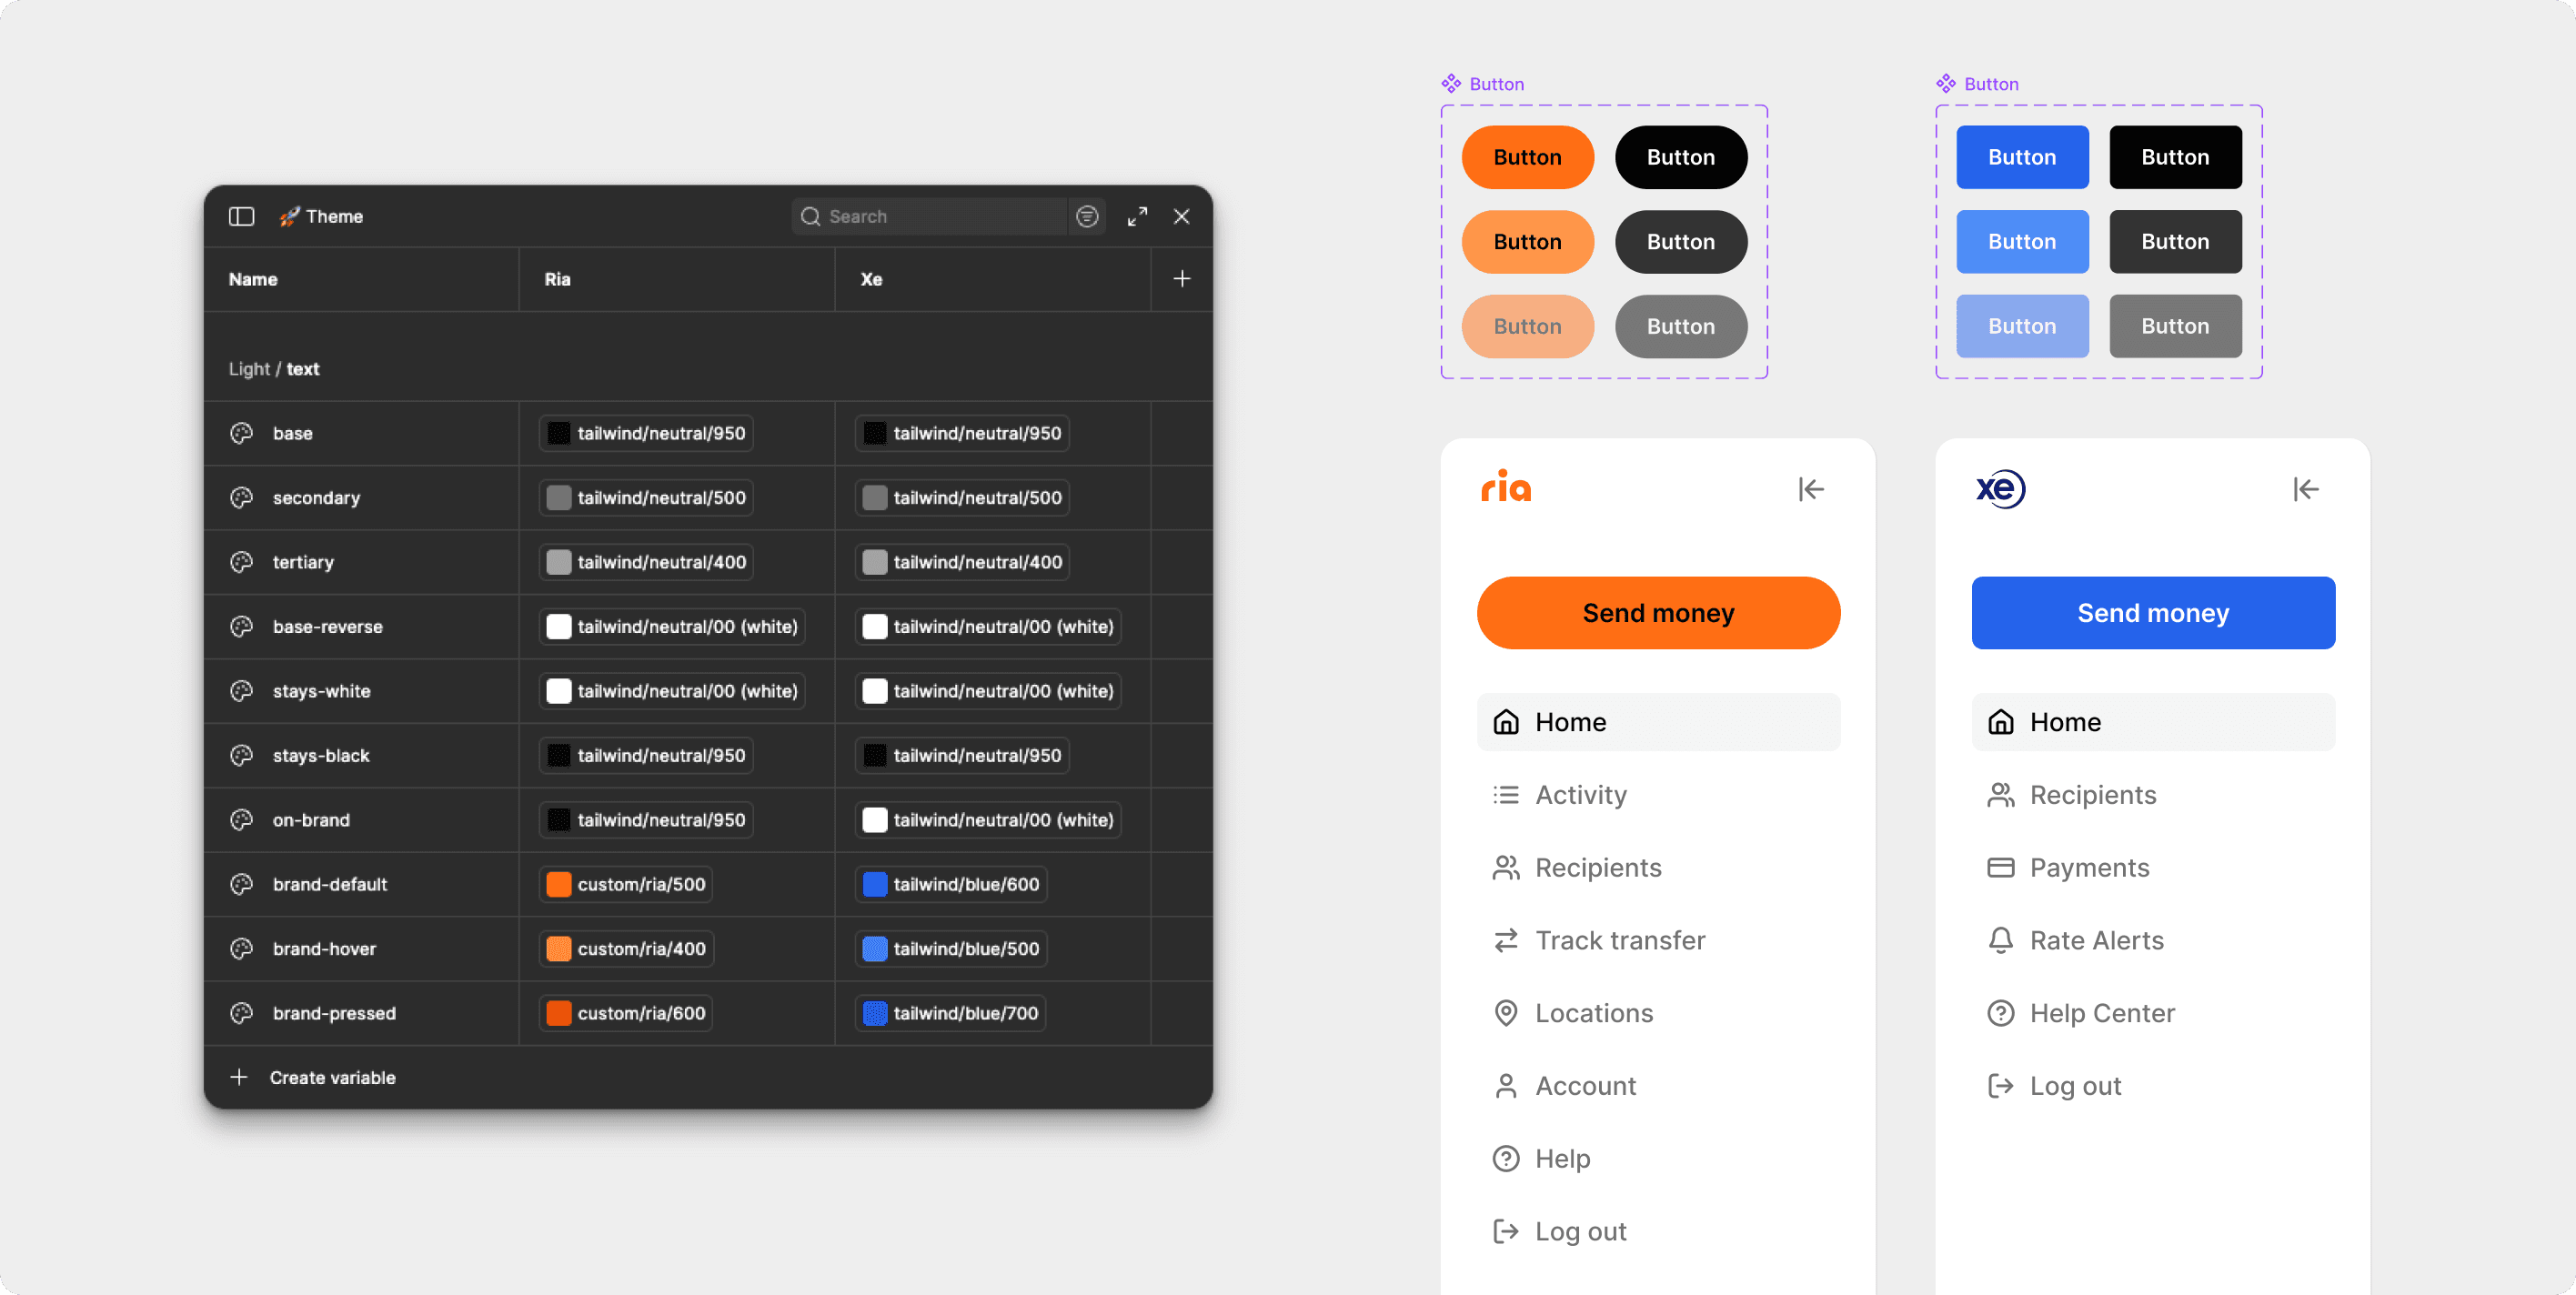Image resolution: width=2576 pixels, height=1295 pixels.
Task: Click the Track transfer arrows icon
Action: [x=1505, y=940]
